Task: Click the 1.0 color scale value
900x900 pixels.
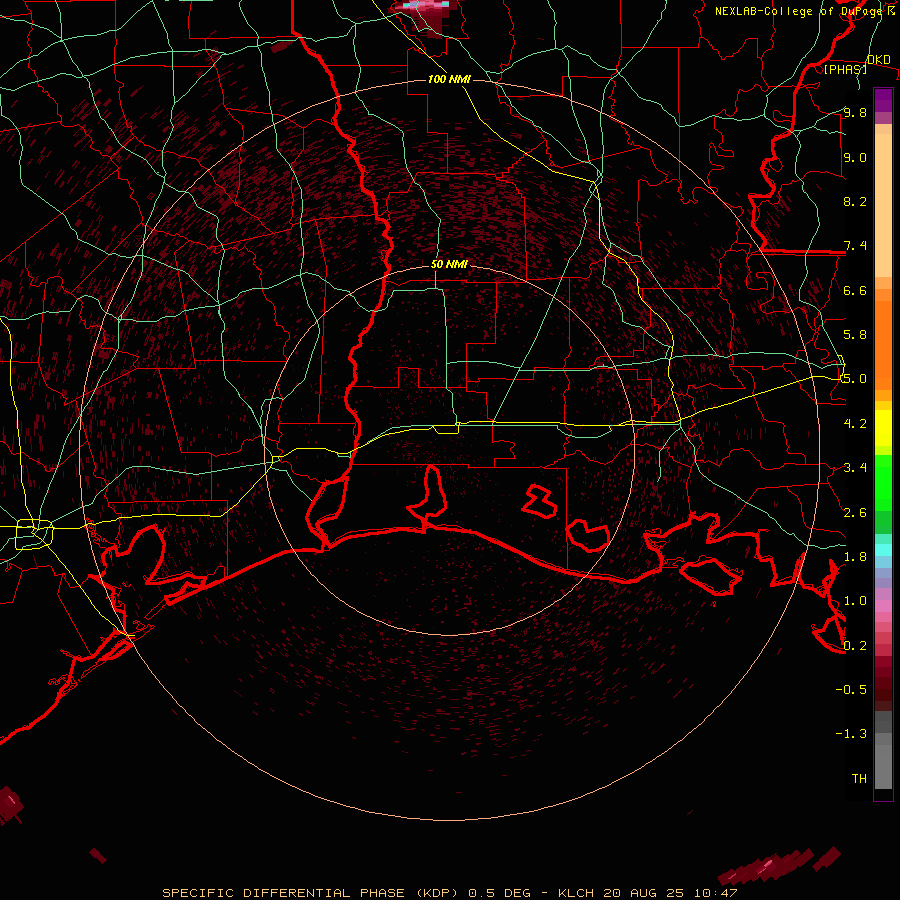Action: pos(855,601)
